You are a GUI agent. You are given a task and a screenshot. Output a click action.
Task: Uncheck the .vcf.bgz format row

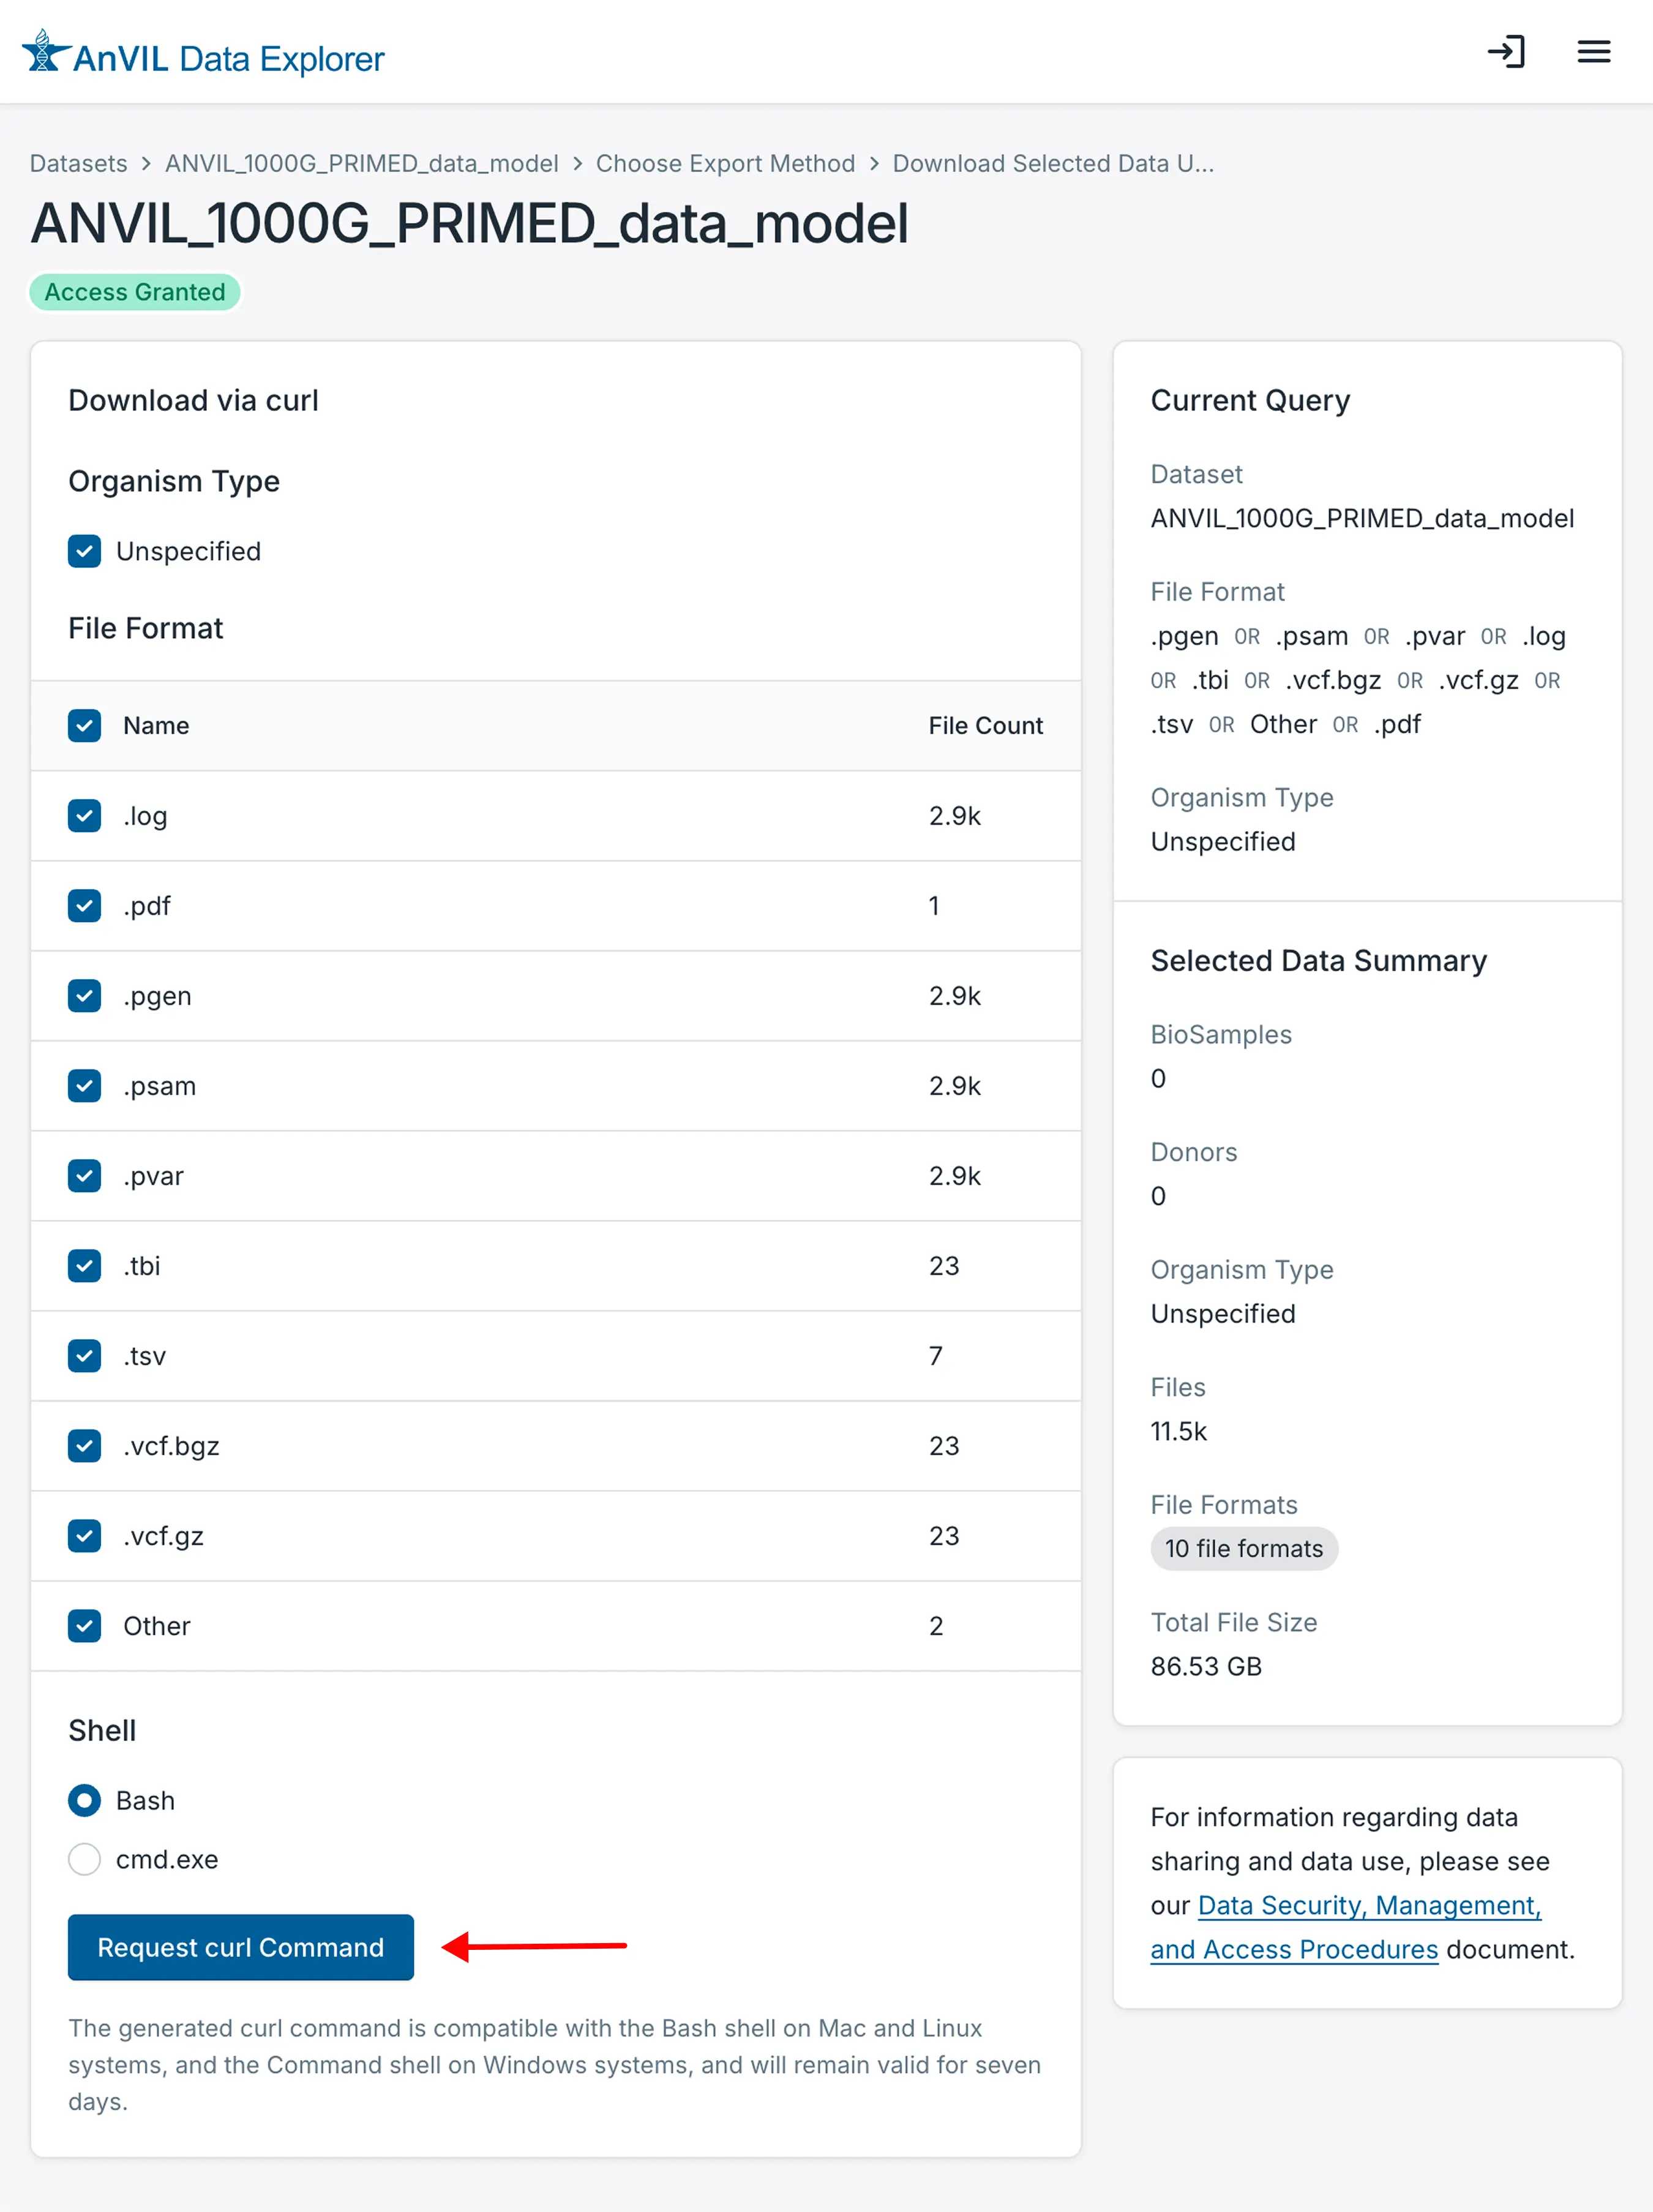[x=85, y=1445]
